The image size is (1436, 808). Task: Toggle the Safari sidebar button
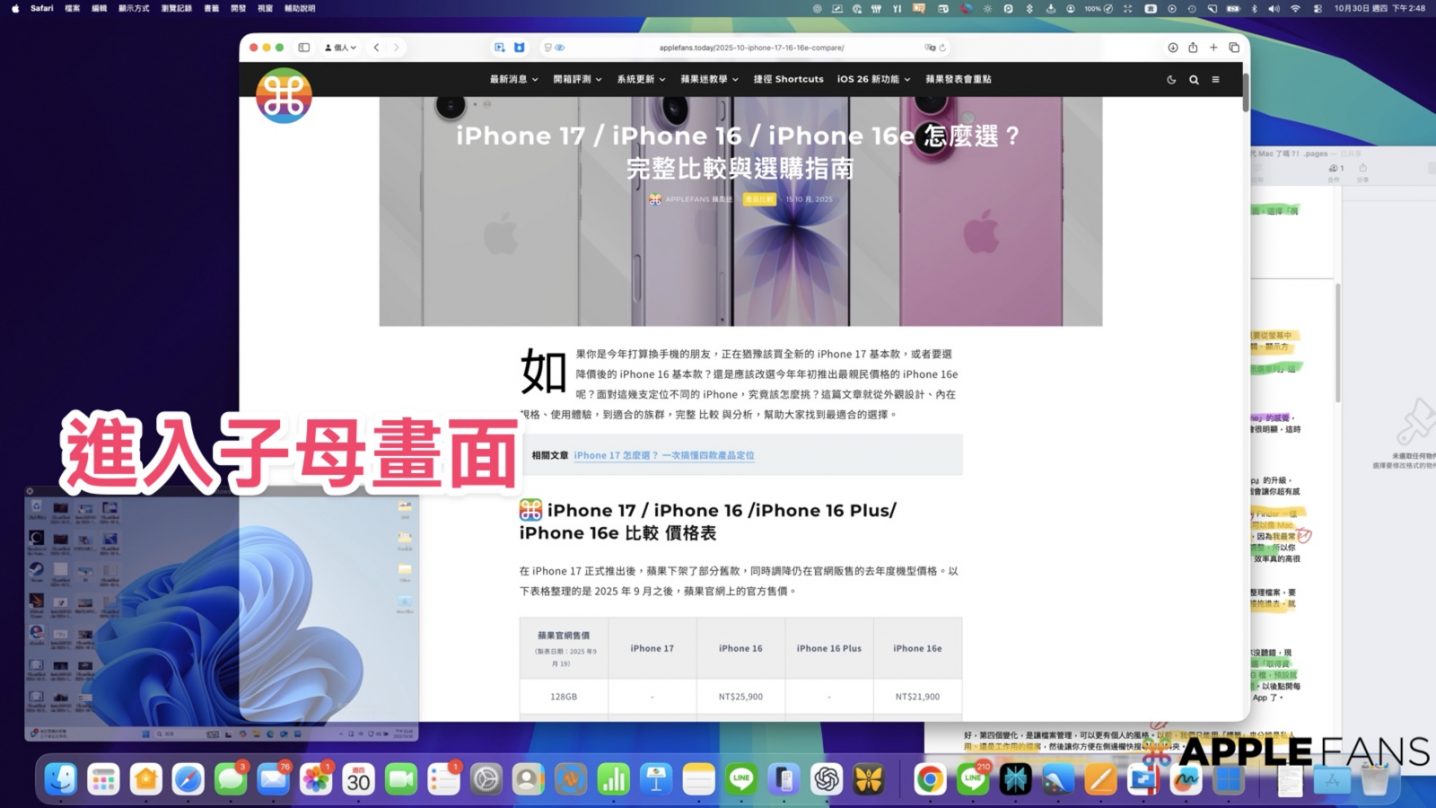point(304,47)
